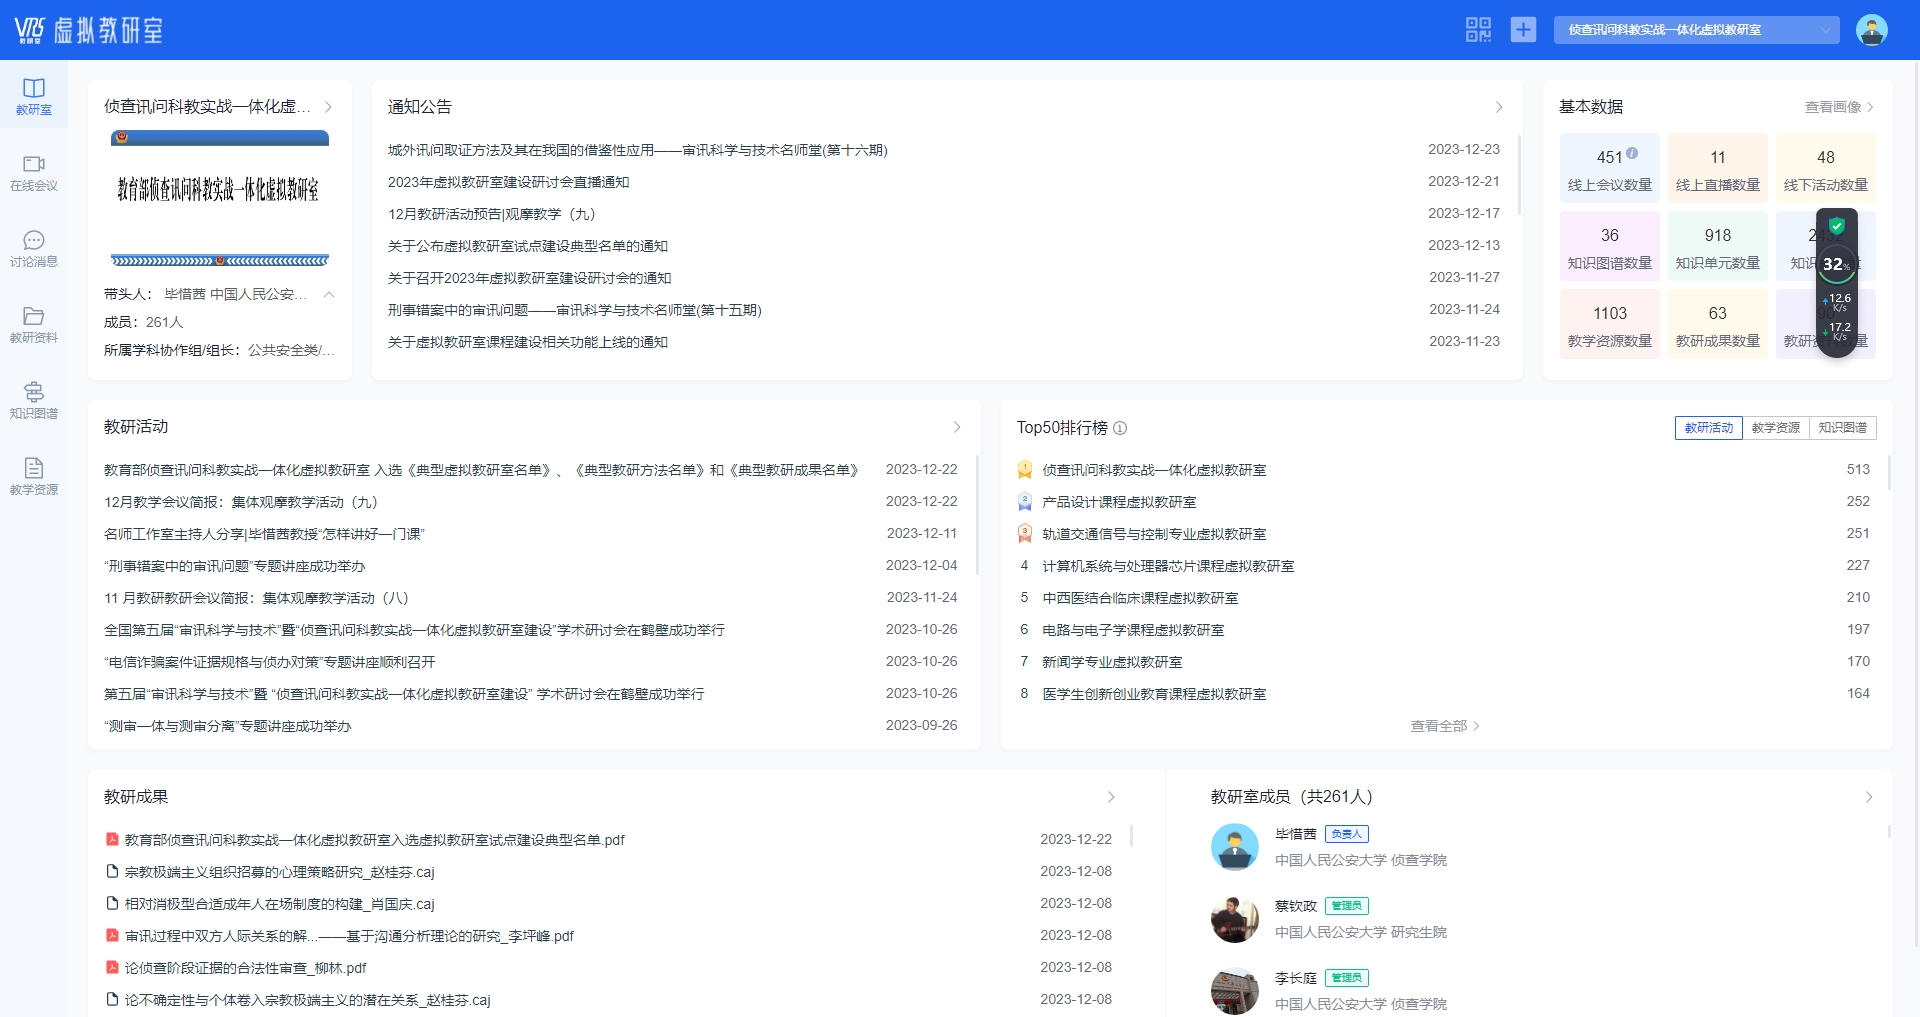Click file icon of 相对消极型合适成年人 caj
Screen dimensions: 1920x1017
pos(112,903)
